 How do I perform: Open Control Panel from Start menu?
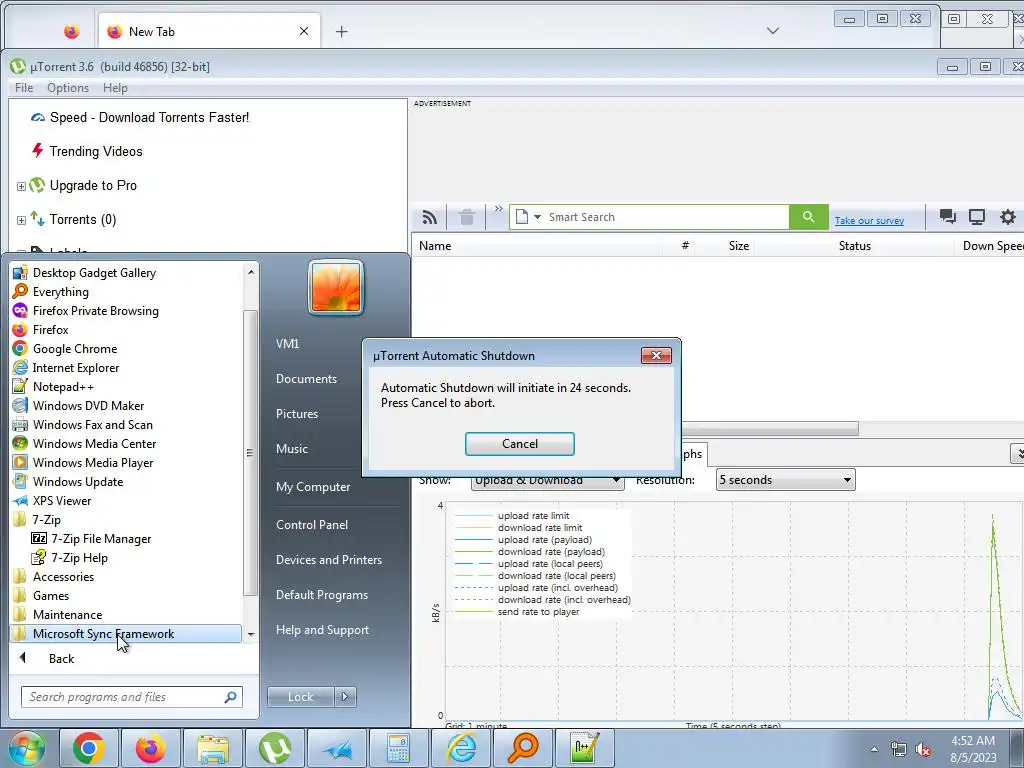coord(312,525)
